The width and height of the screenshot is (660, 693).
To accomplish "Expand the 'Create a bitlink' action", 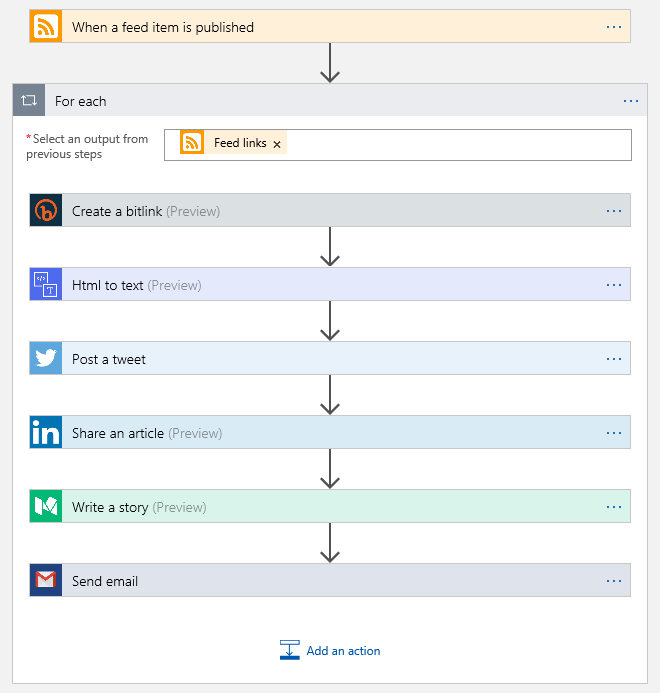I will click(x=330, y=210).
